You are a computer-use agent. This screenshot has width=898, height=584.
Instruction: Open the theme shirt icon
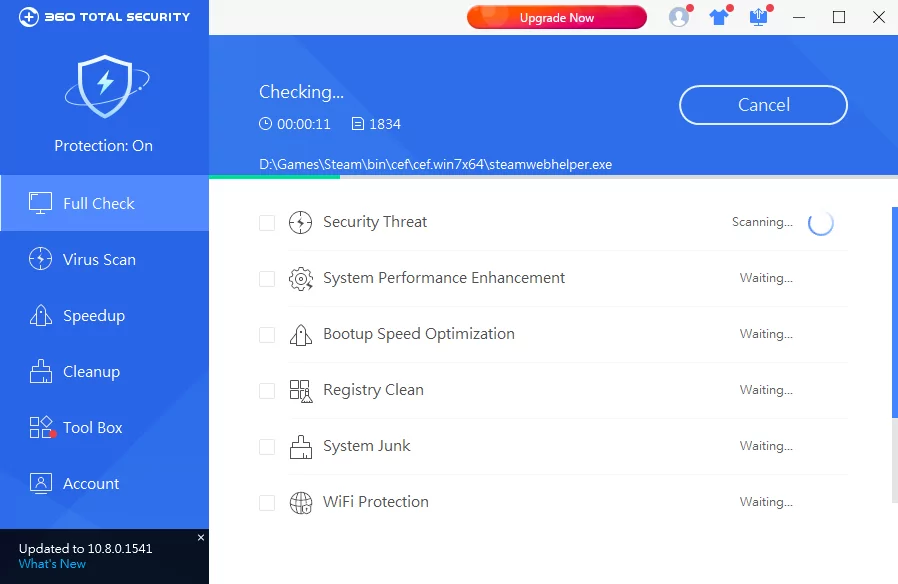719,17
